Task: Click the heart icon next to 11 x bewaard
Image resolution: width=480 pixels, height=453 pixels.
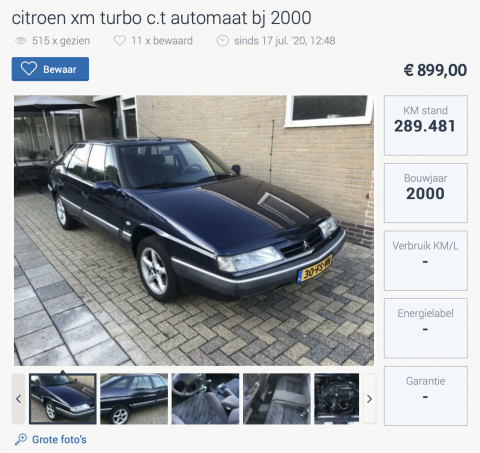Action: click(120, 41)
